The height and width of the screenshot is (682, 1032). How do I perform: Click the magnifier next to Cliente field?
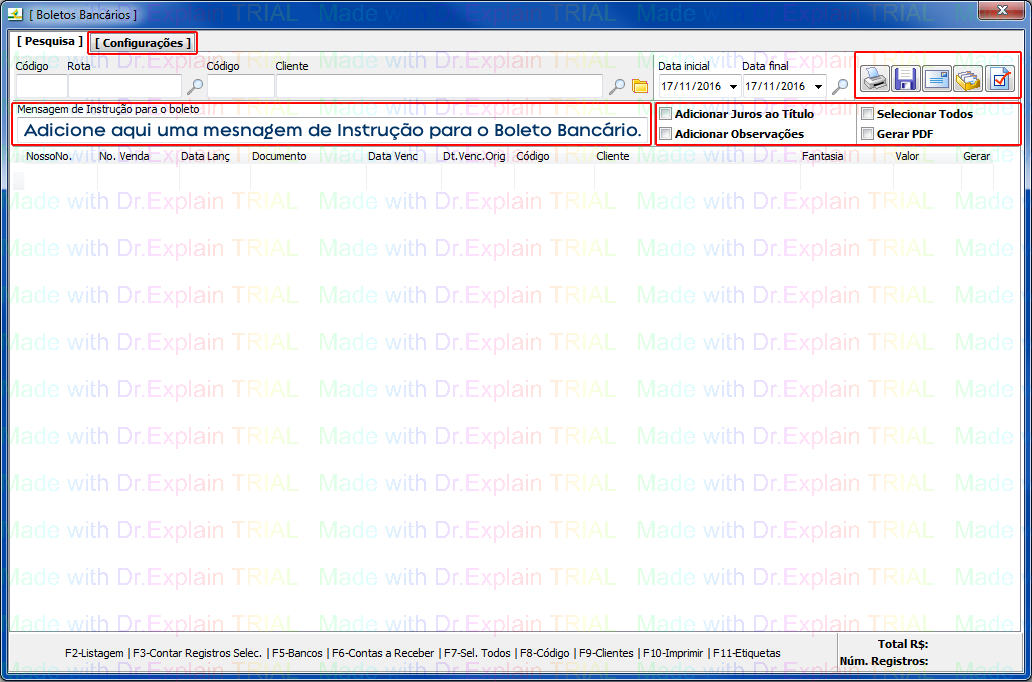[618, 87]
